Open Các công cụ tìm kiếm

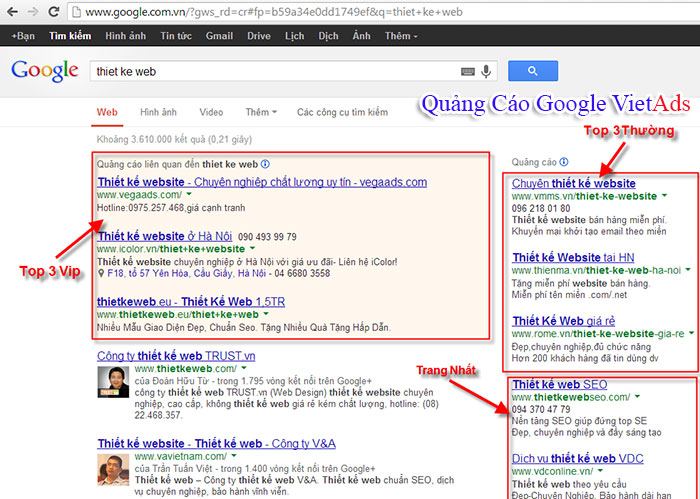point(342,112)
